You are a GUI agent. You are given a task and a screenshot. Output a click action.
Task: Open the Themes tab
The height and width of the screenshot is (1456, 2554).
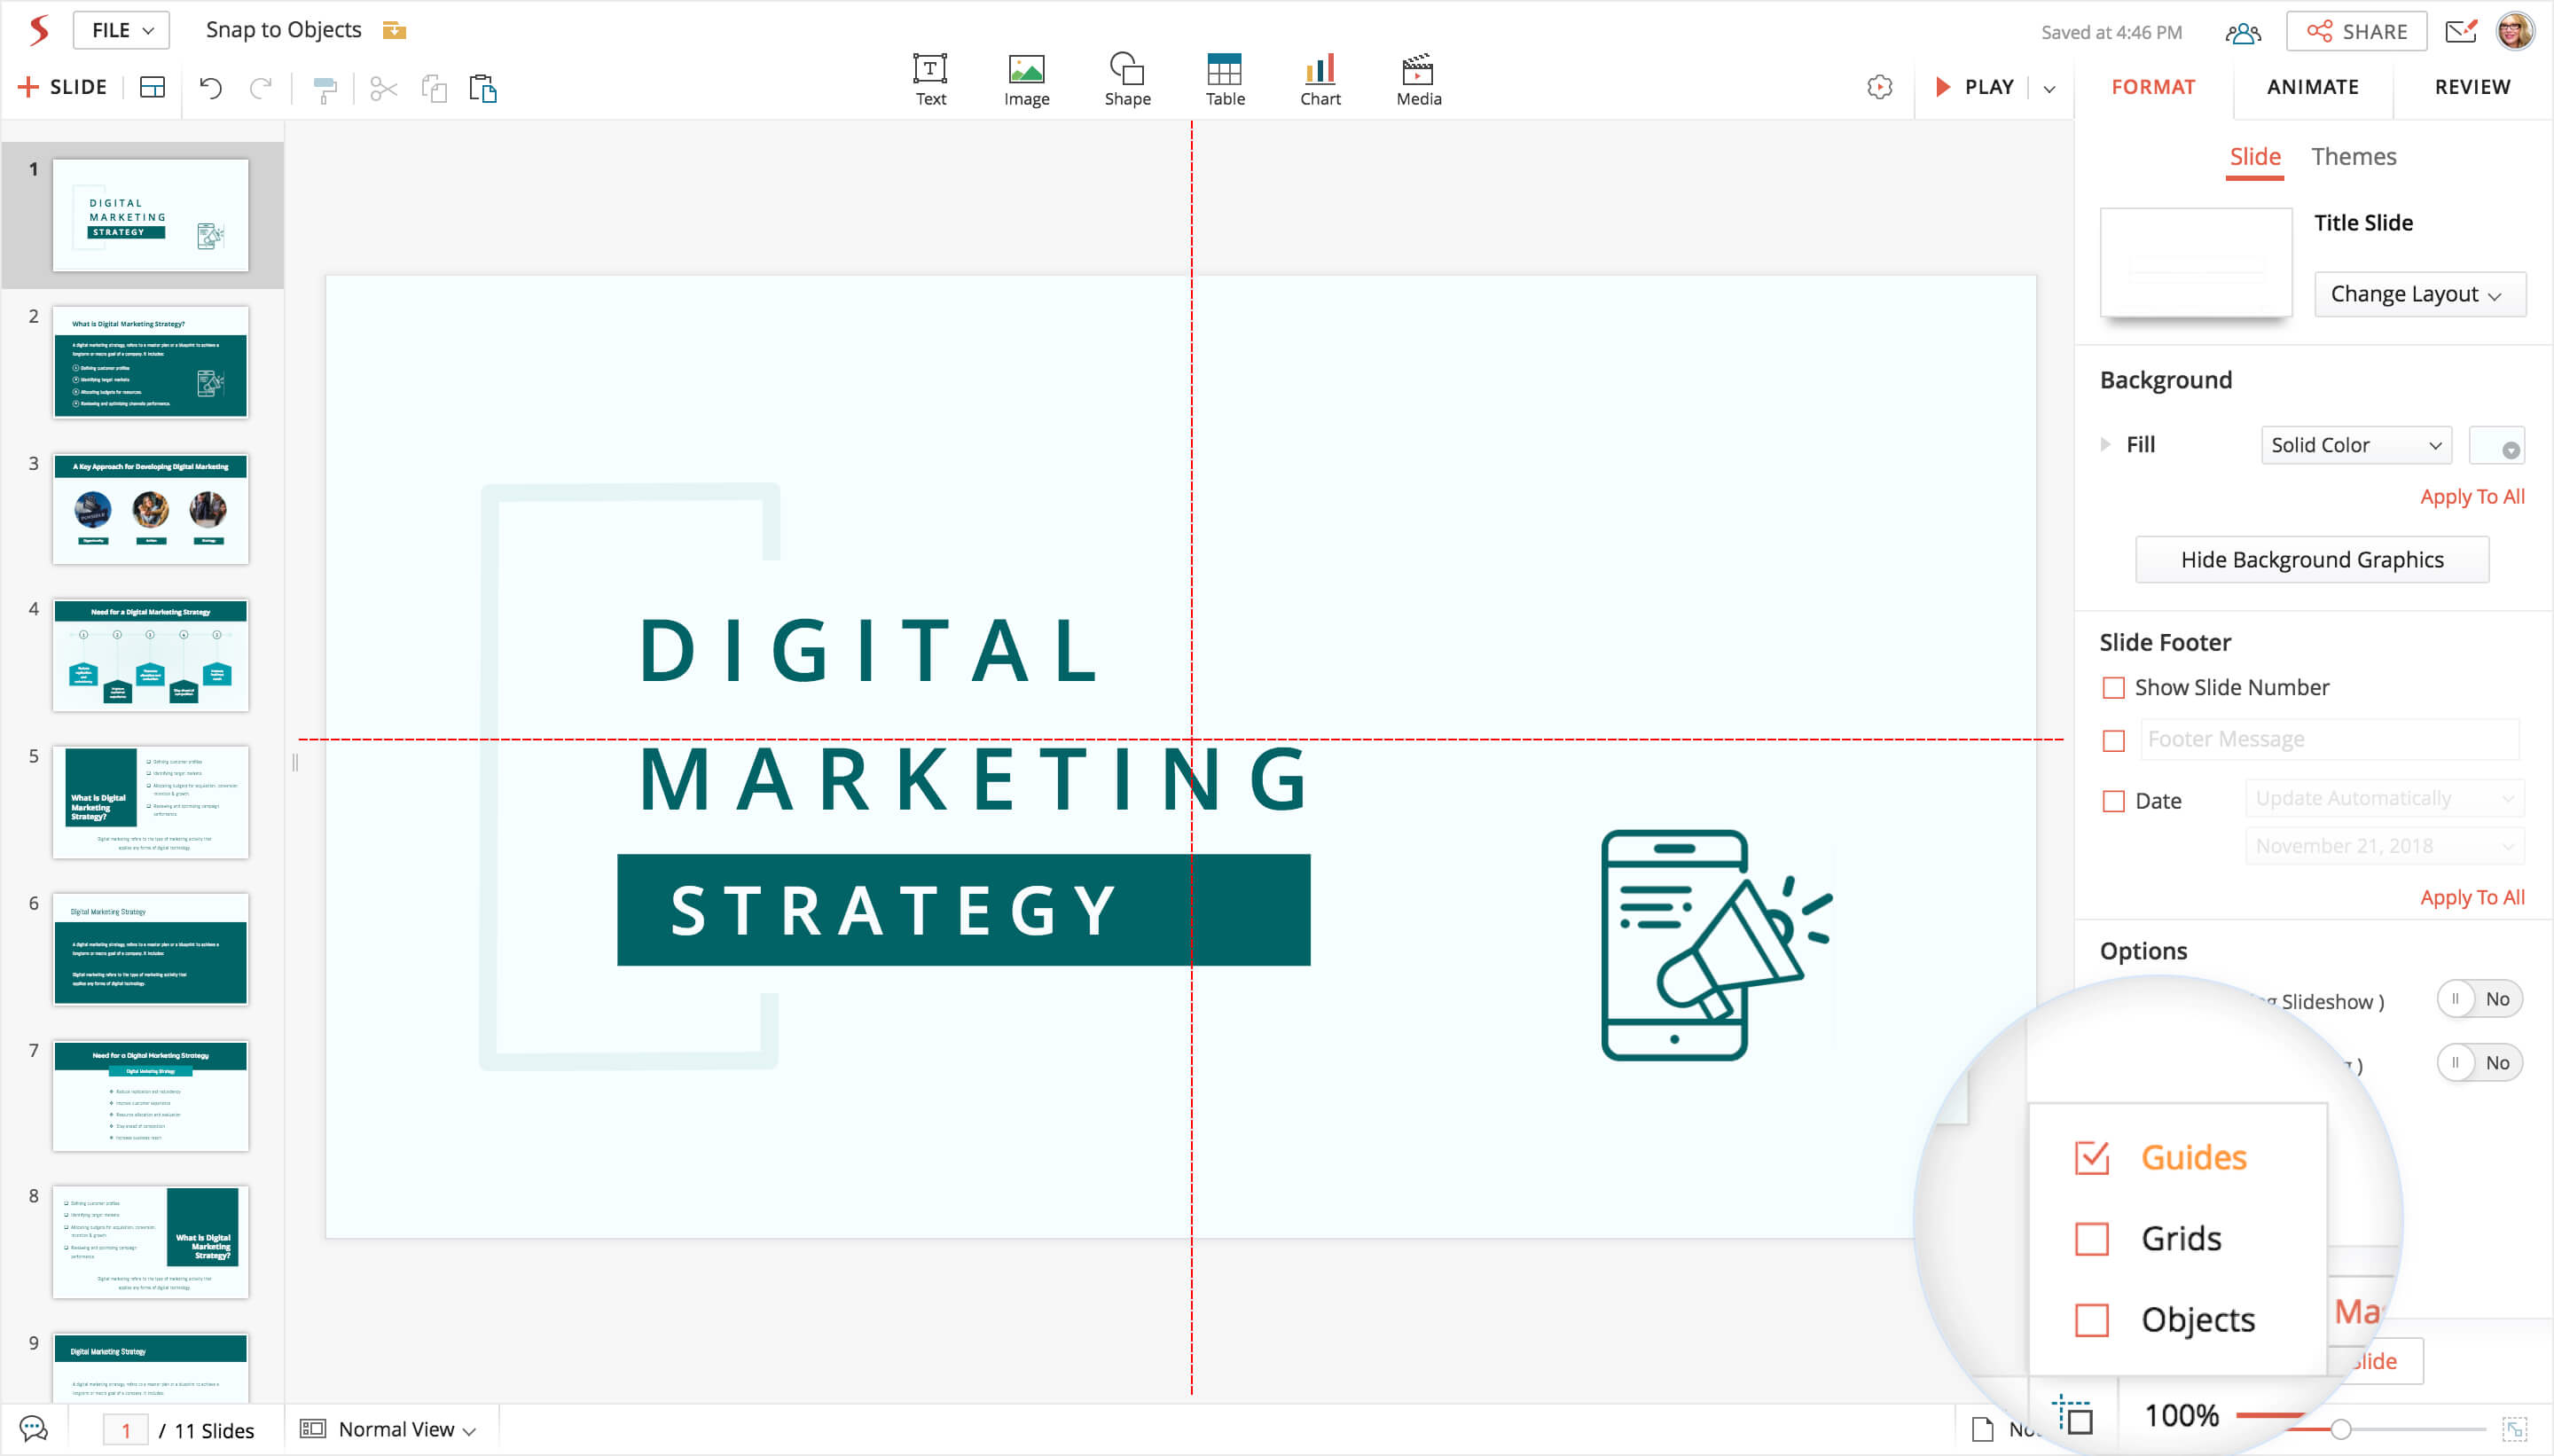tap(2353, 157)
